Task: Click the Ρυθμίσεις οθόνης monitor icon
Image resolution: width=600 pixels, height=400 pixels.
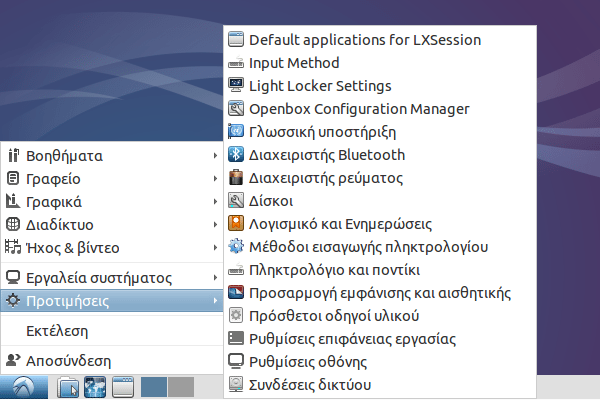Action: click(x=236, y=362)
